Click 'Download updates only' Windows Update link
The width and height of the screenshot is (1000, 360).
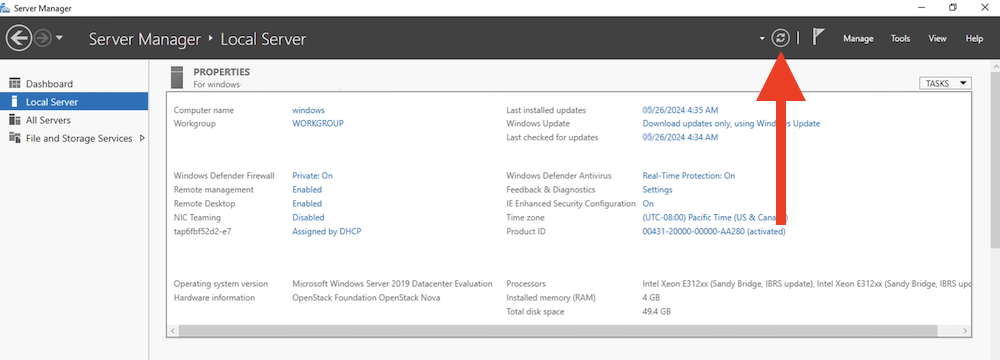pyautogui.click(x=731, y=123)
